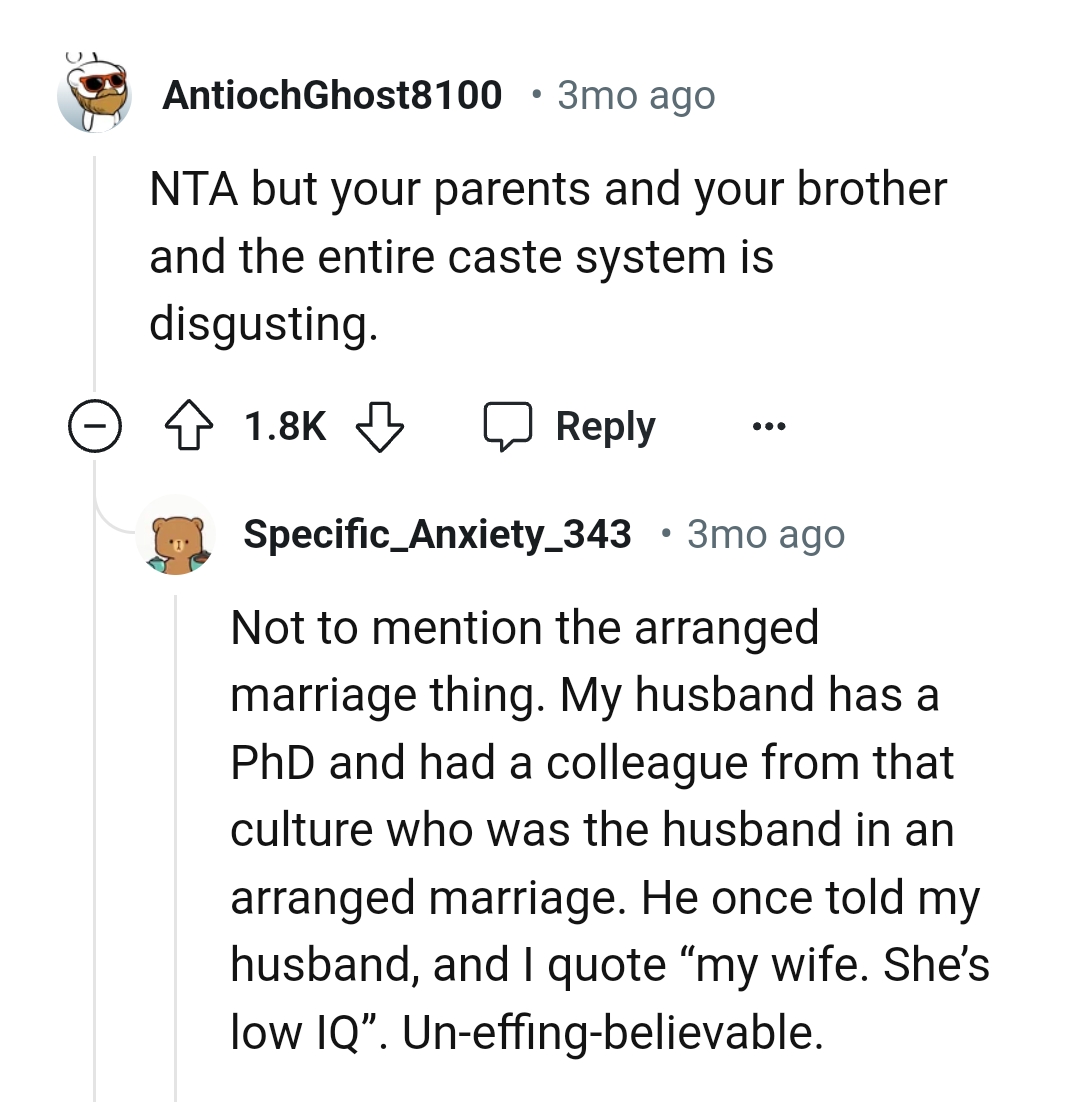Select the speech bubble reply icon
1080x1102 pixels.
510,424
